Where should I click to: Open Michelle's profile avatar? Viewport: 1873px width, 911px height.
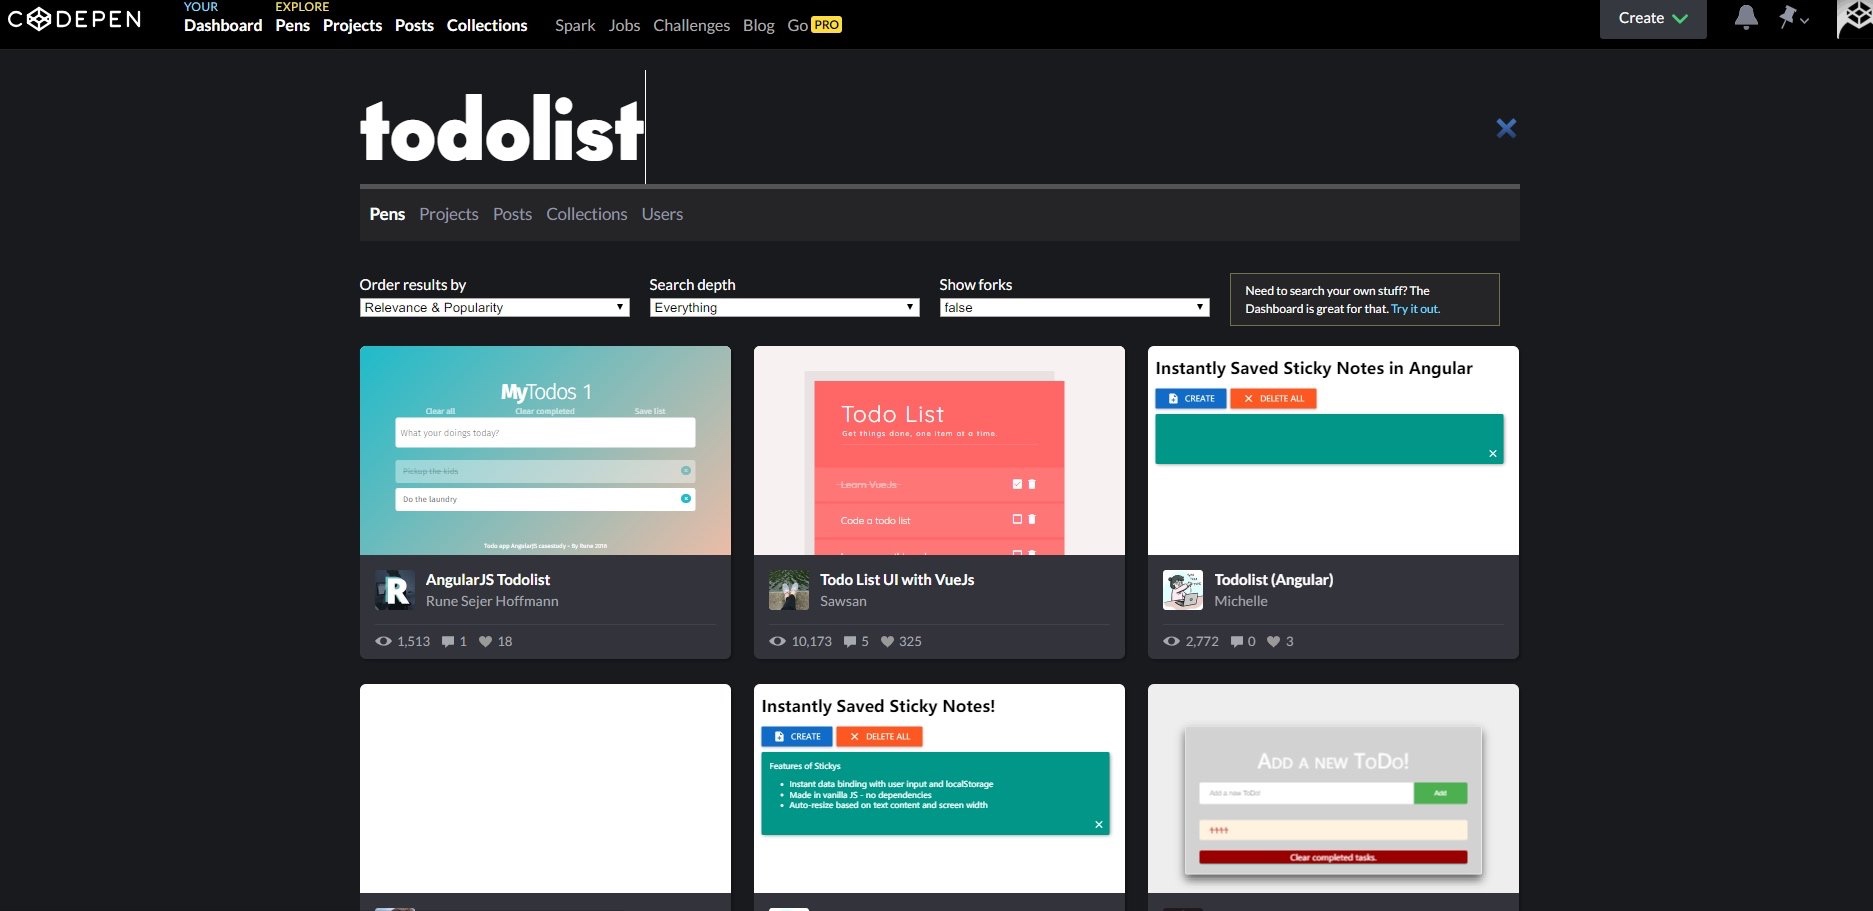pyautogui.click(x=1182, y=590)
